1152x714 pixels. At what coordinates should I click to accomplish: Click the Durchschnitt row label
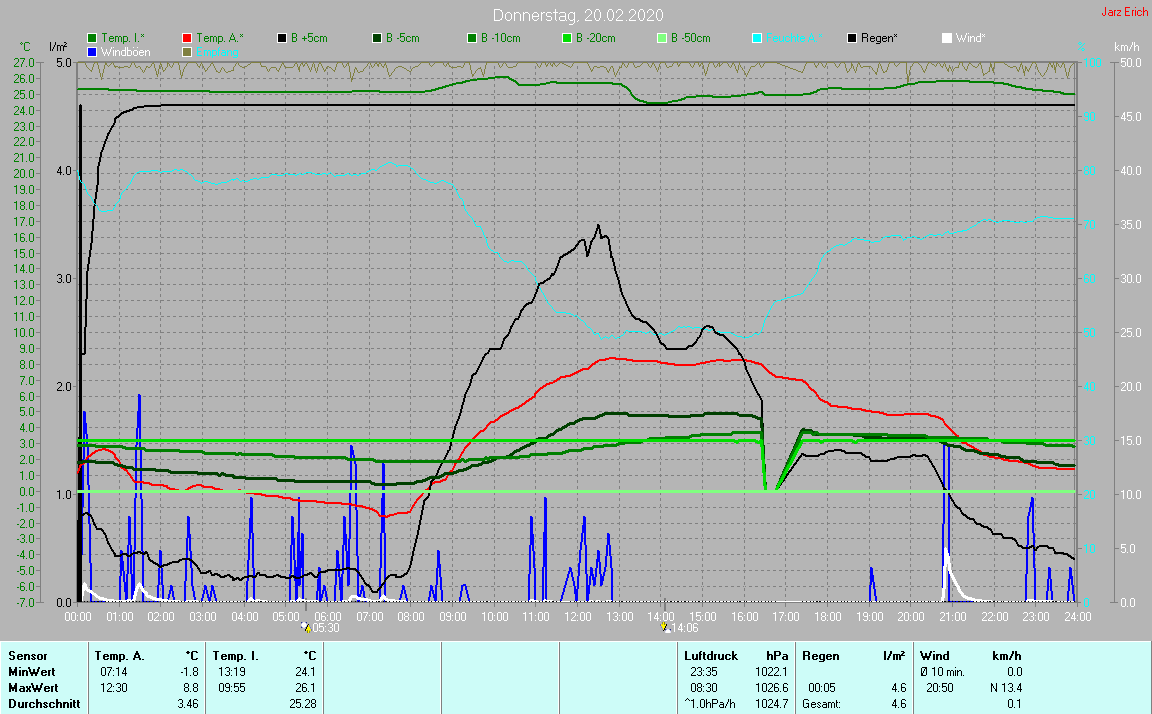click(40, 704)
